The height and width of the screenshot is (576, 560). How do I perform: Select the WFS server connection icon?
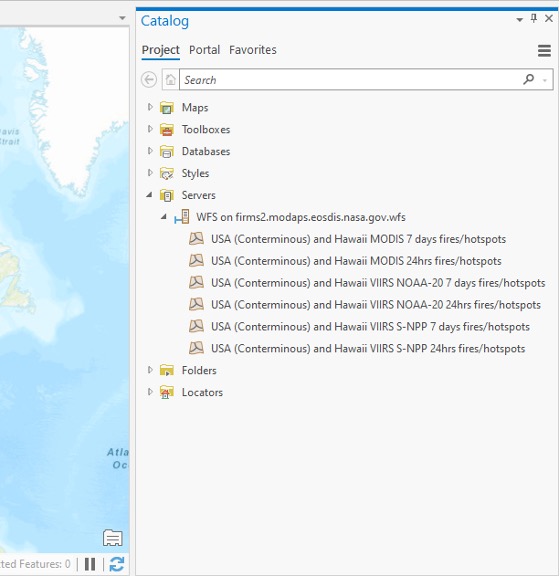[182, 217]
